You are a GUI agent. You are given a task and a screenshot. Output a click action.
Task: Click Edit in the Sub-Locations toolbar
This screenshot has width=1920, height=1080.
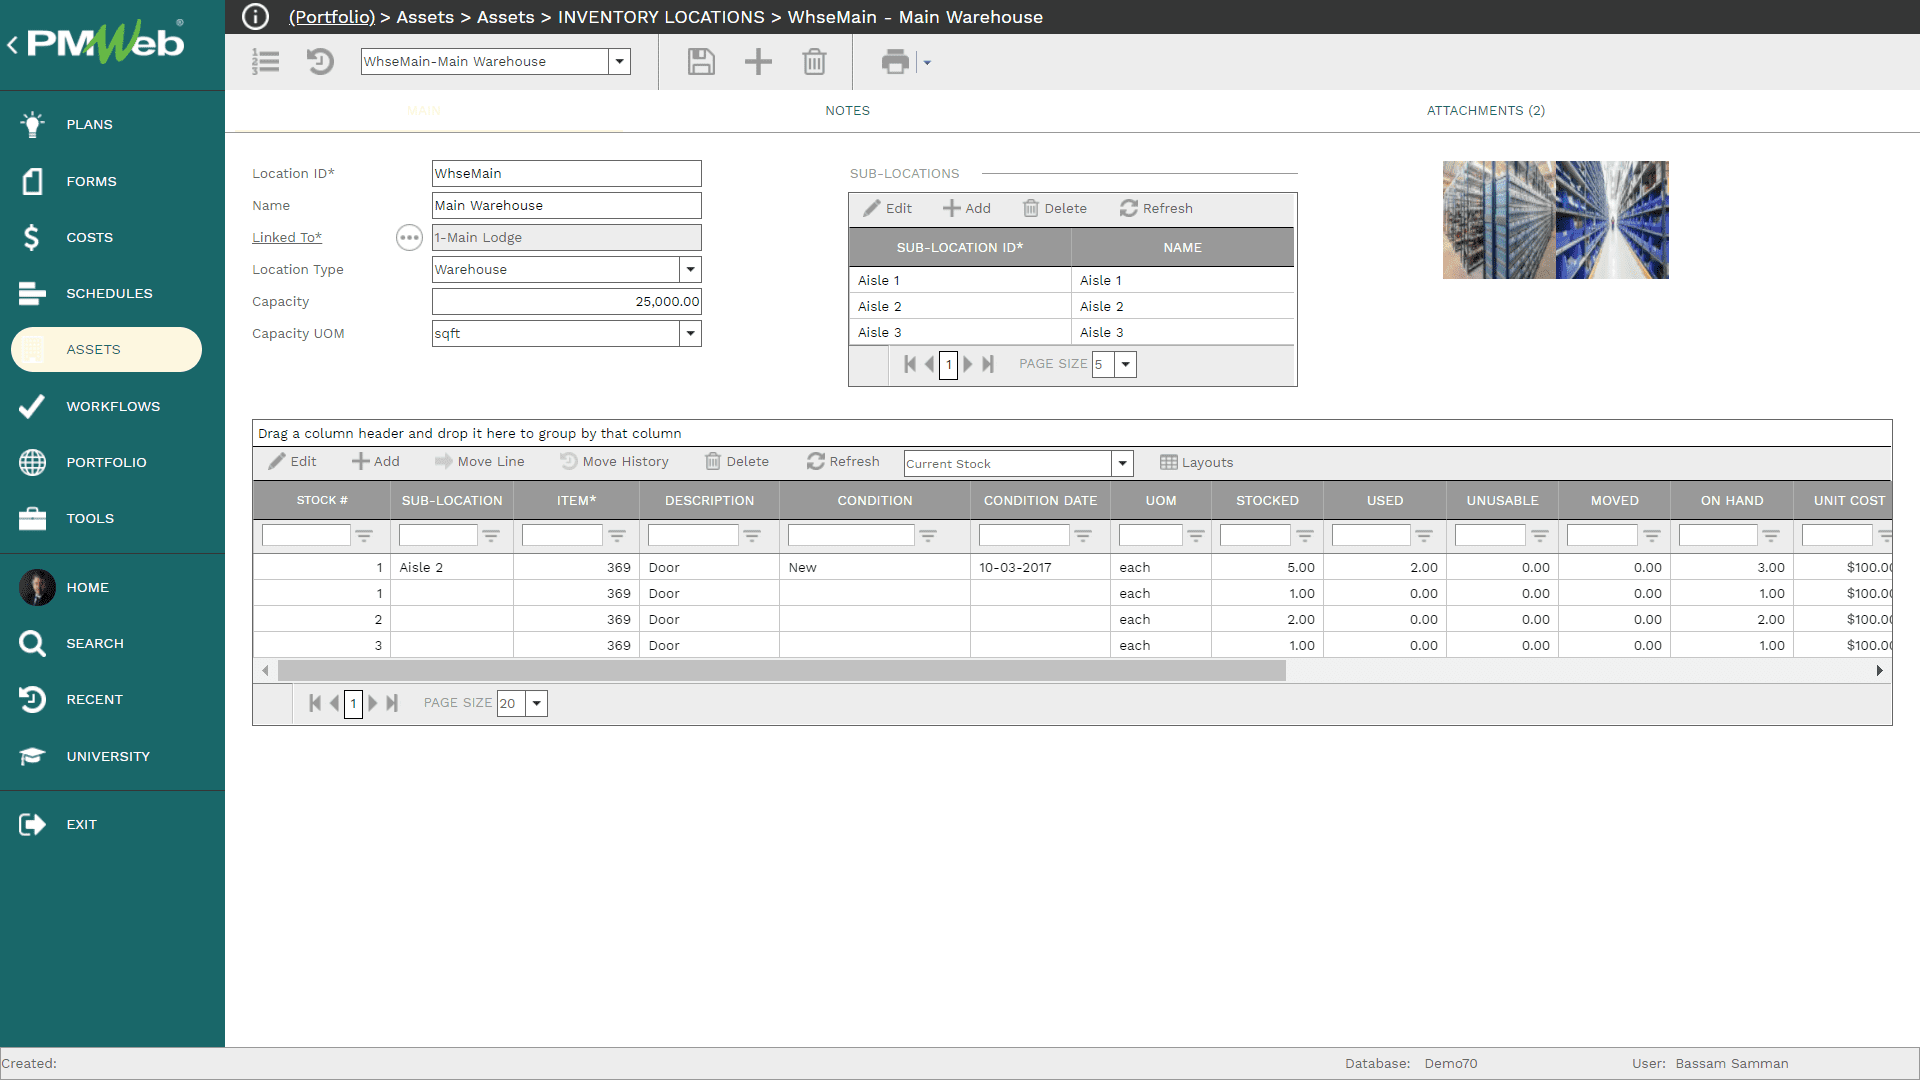click(x=888, y=208)
